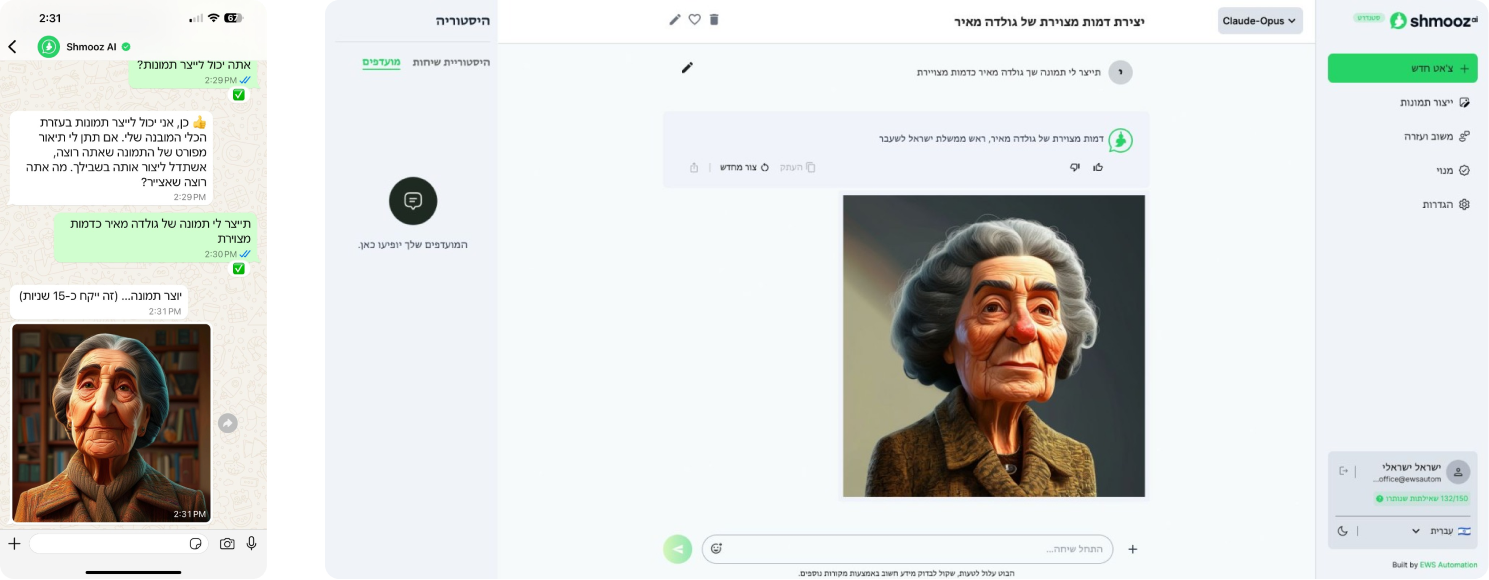Give the AI response a thumbs up
This screenshot has height=580, width=1489.
(1098, 167)
